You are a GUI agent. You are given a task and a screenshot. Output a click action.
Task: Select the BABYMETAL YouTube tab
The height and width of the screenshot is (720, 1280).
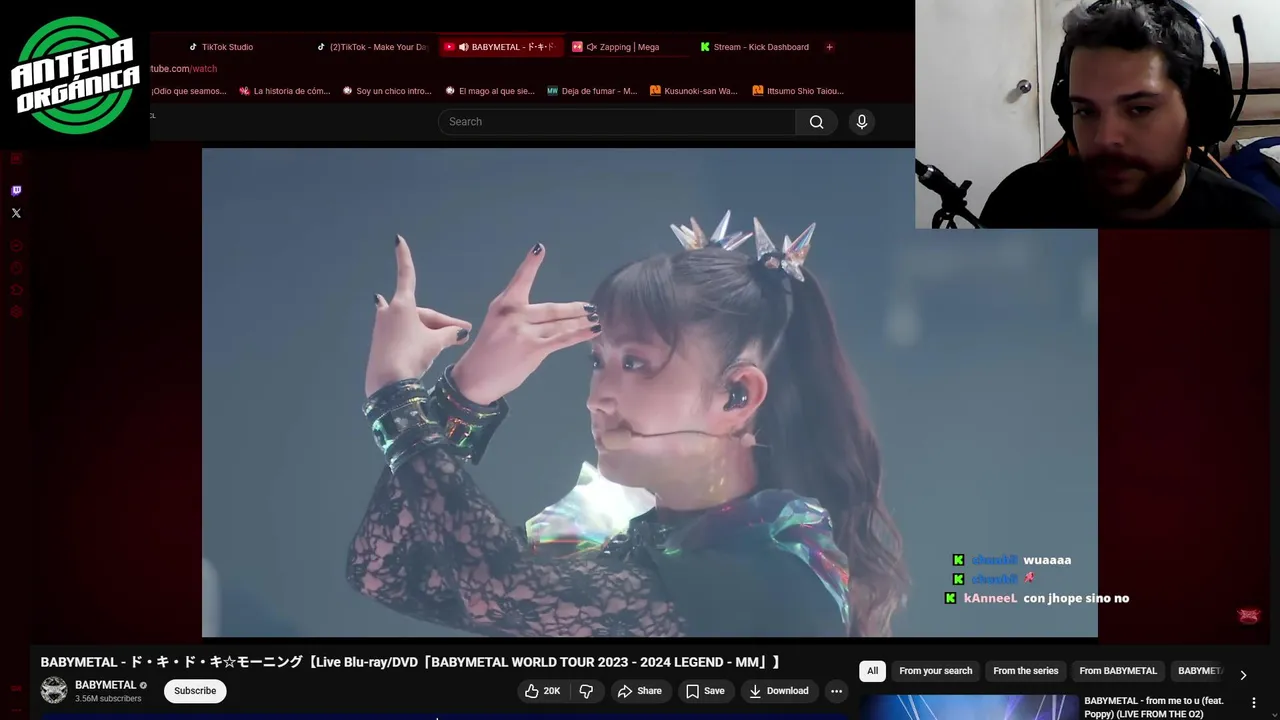(500, 47)
